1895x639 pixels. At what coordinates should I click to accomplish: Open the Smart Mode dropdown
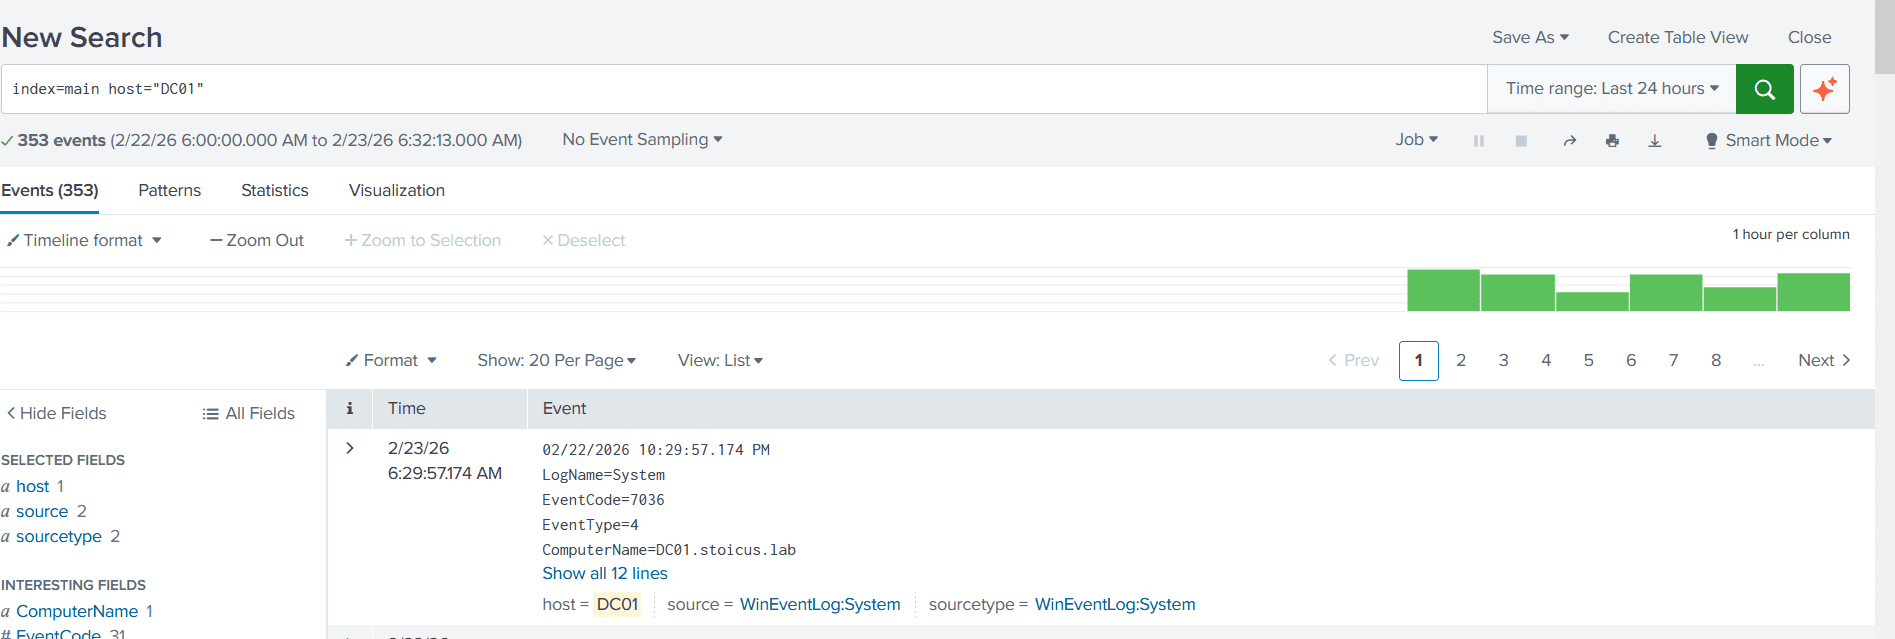point(1768,141)
